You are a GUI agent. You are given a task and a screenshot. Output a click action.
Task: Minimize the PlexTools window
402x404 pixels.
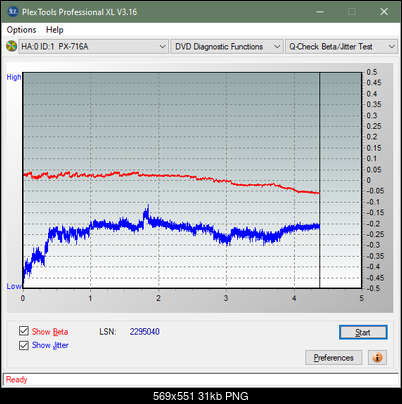pos(320,12)
